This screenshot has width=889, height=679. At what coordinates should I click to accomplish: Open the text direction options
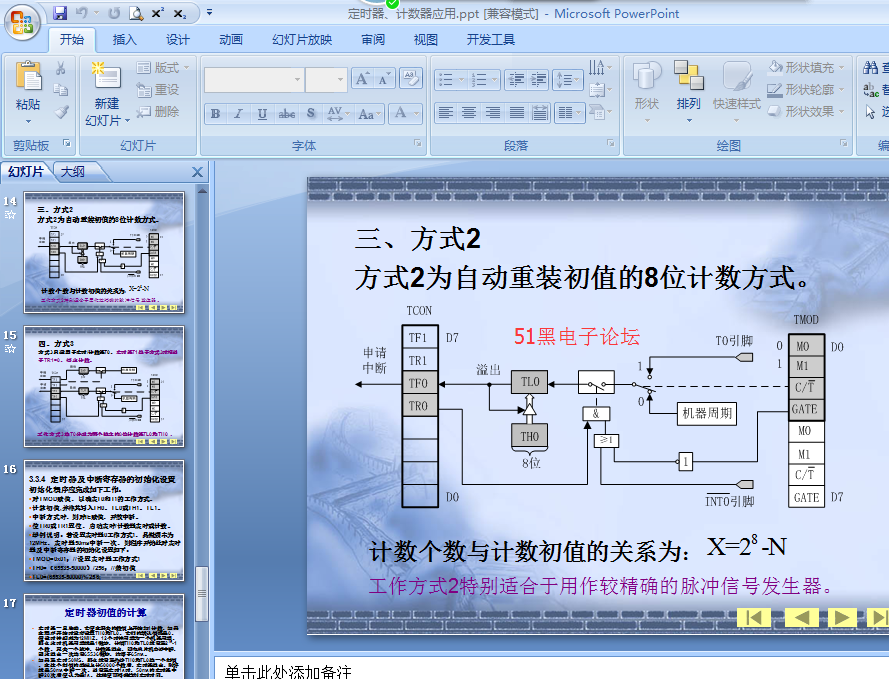pos(600,68)
